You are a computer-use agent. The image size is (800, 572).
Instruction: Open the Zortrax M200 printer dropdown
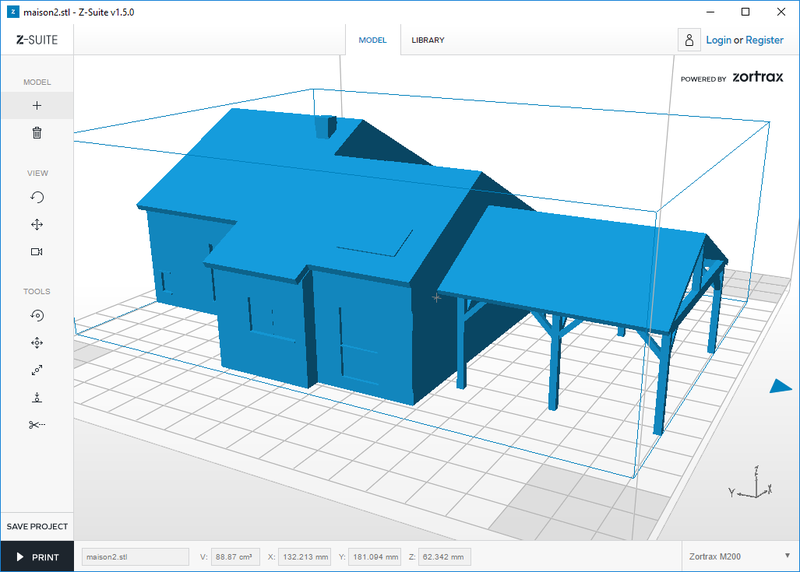click(738, 557)
